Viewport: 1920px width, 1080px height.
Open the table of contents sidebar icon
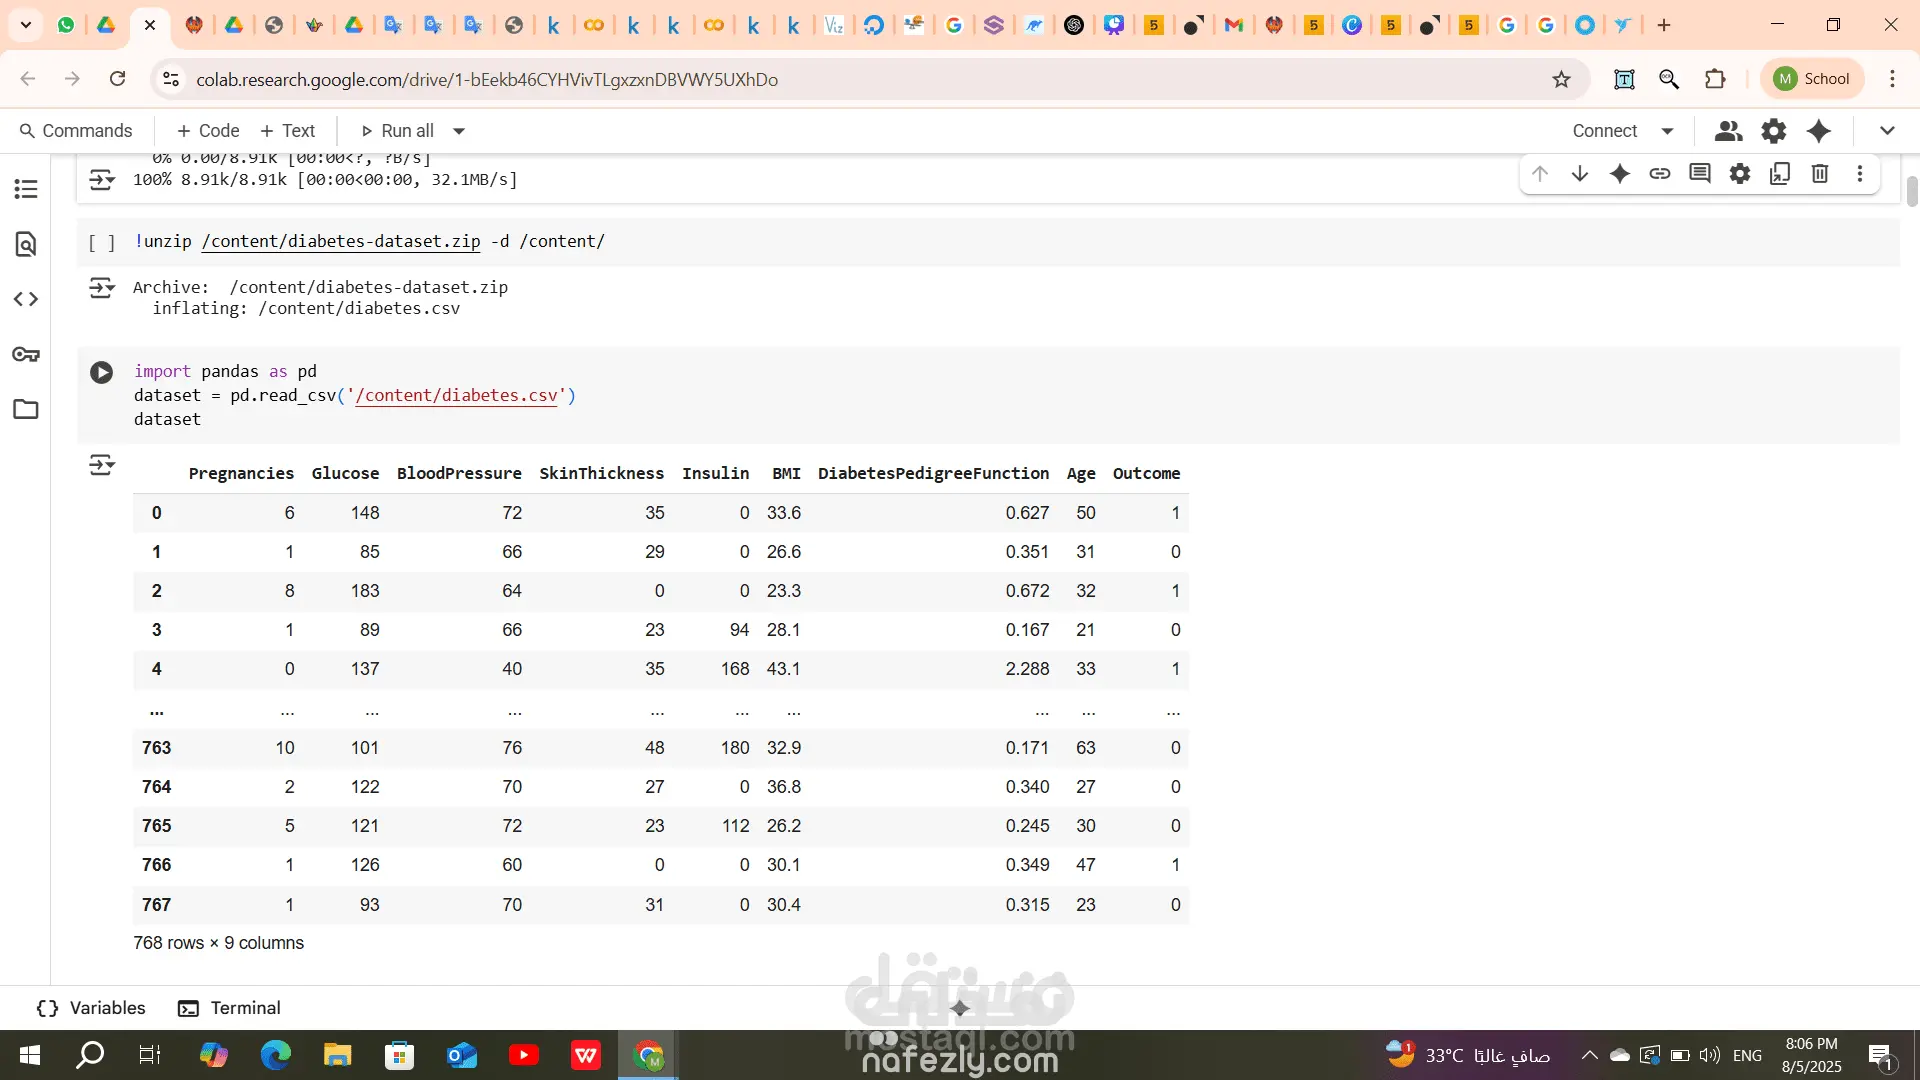pos(26,189)
